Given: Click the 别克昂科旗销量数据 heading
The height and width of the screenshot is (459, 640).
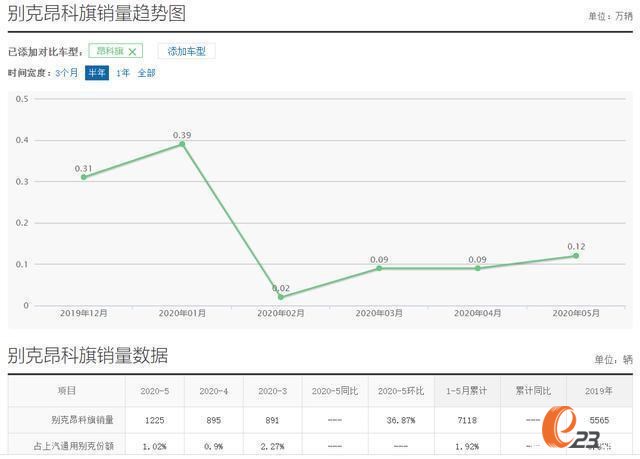Looking at the screenshot, I should pyautogui.click(x=88, y=355).
